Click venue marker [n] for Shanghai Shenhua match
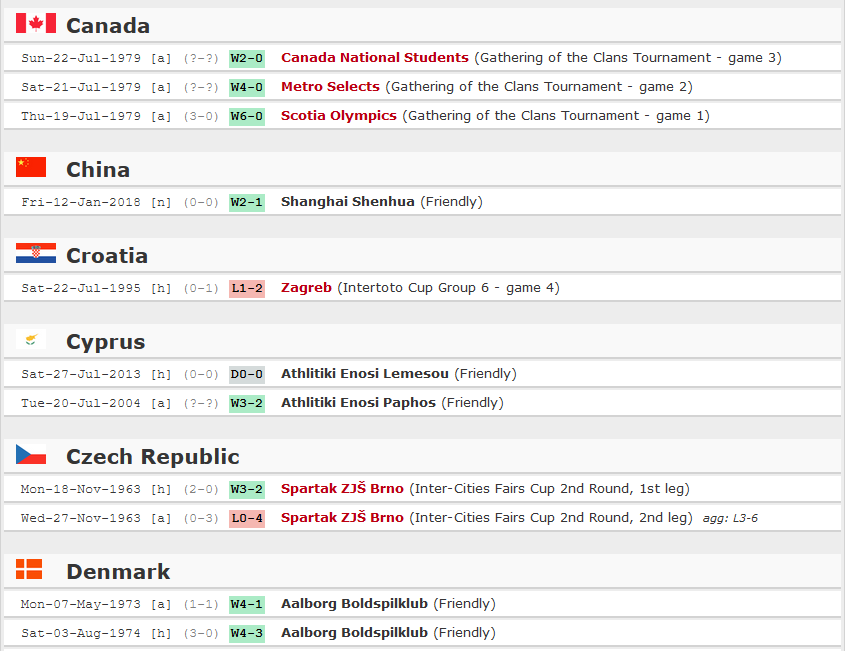 coord(161,203)
